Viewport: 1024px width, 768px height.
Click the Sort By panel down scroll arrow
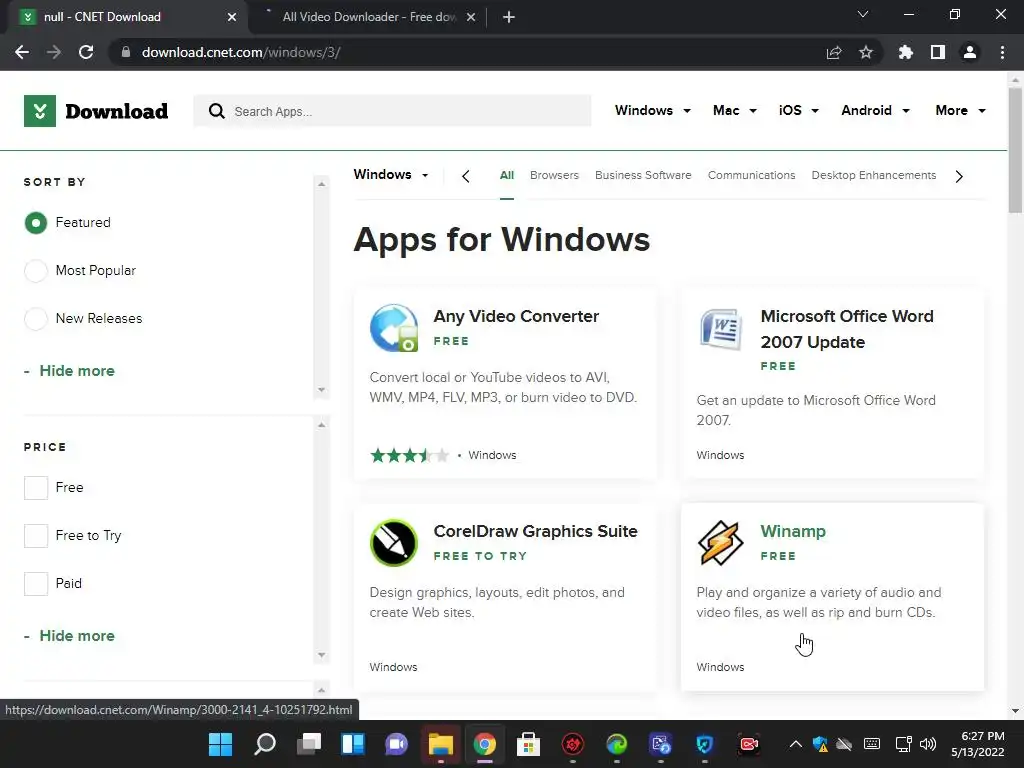321,390
